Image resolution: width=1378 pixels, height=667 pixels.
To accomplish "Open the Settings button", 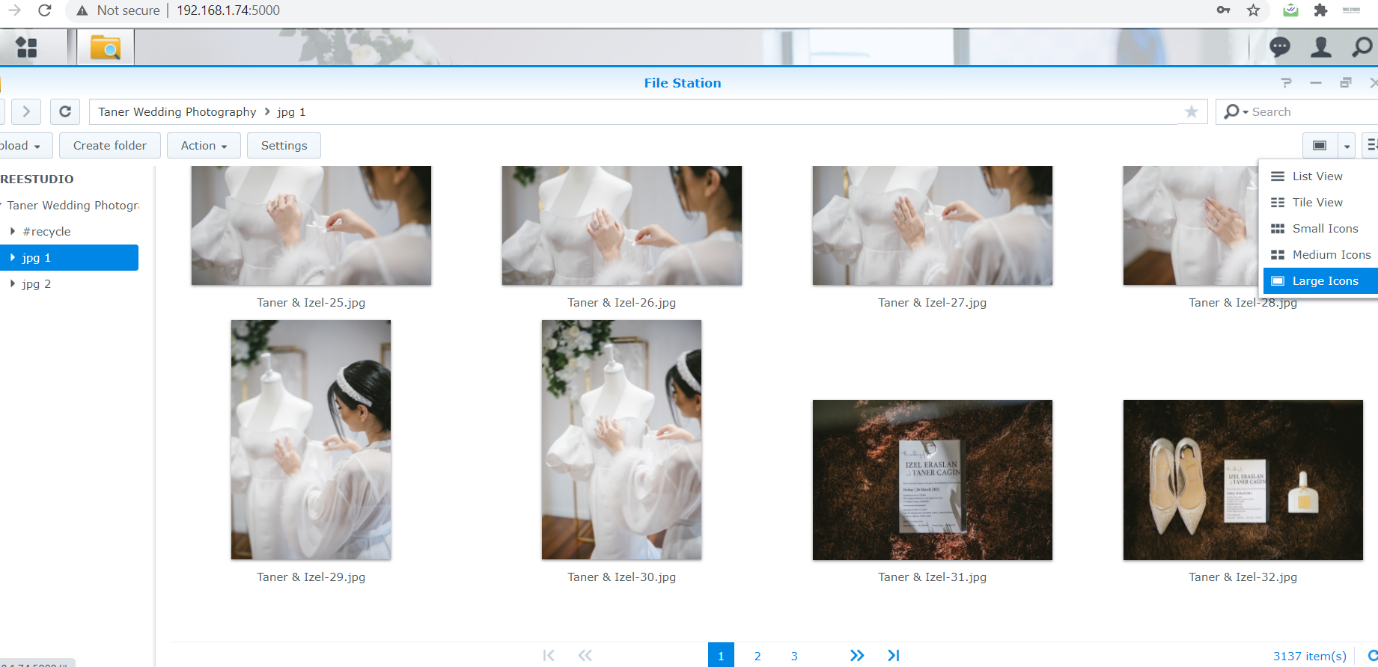I will point(284,145).
